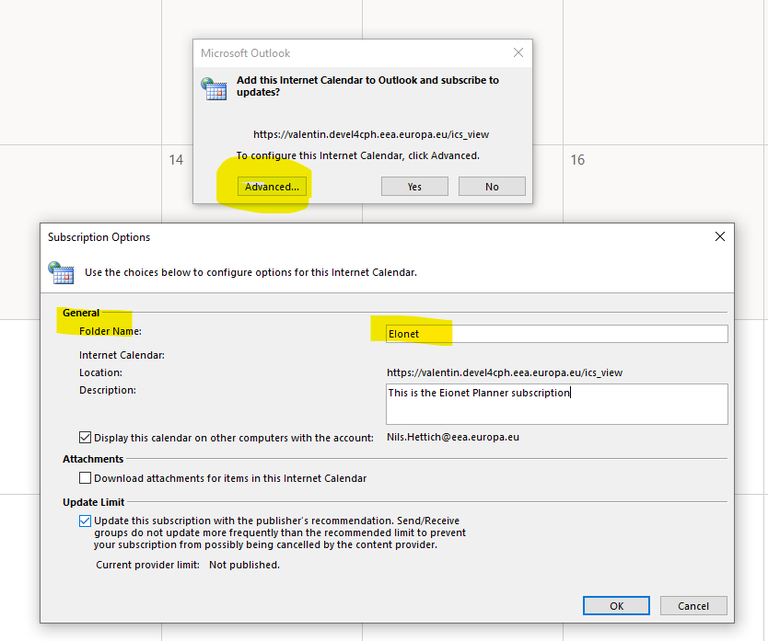Select day 14 in the background calendar
Screen dimensions: 768x641
[x=176, y=160]
